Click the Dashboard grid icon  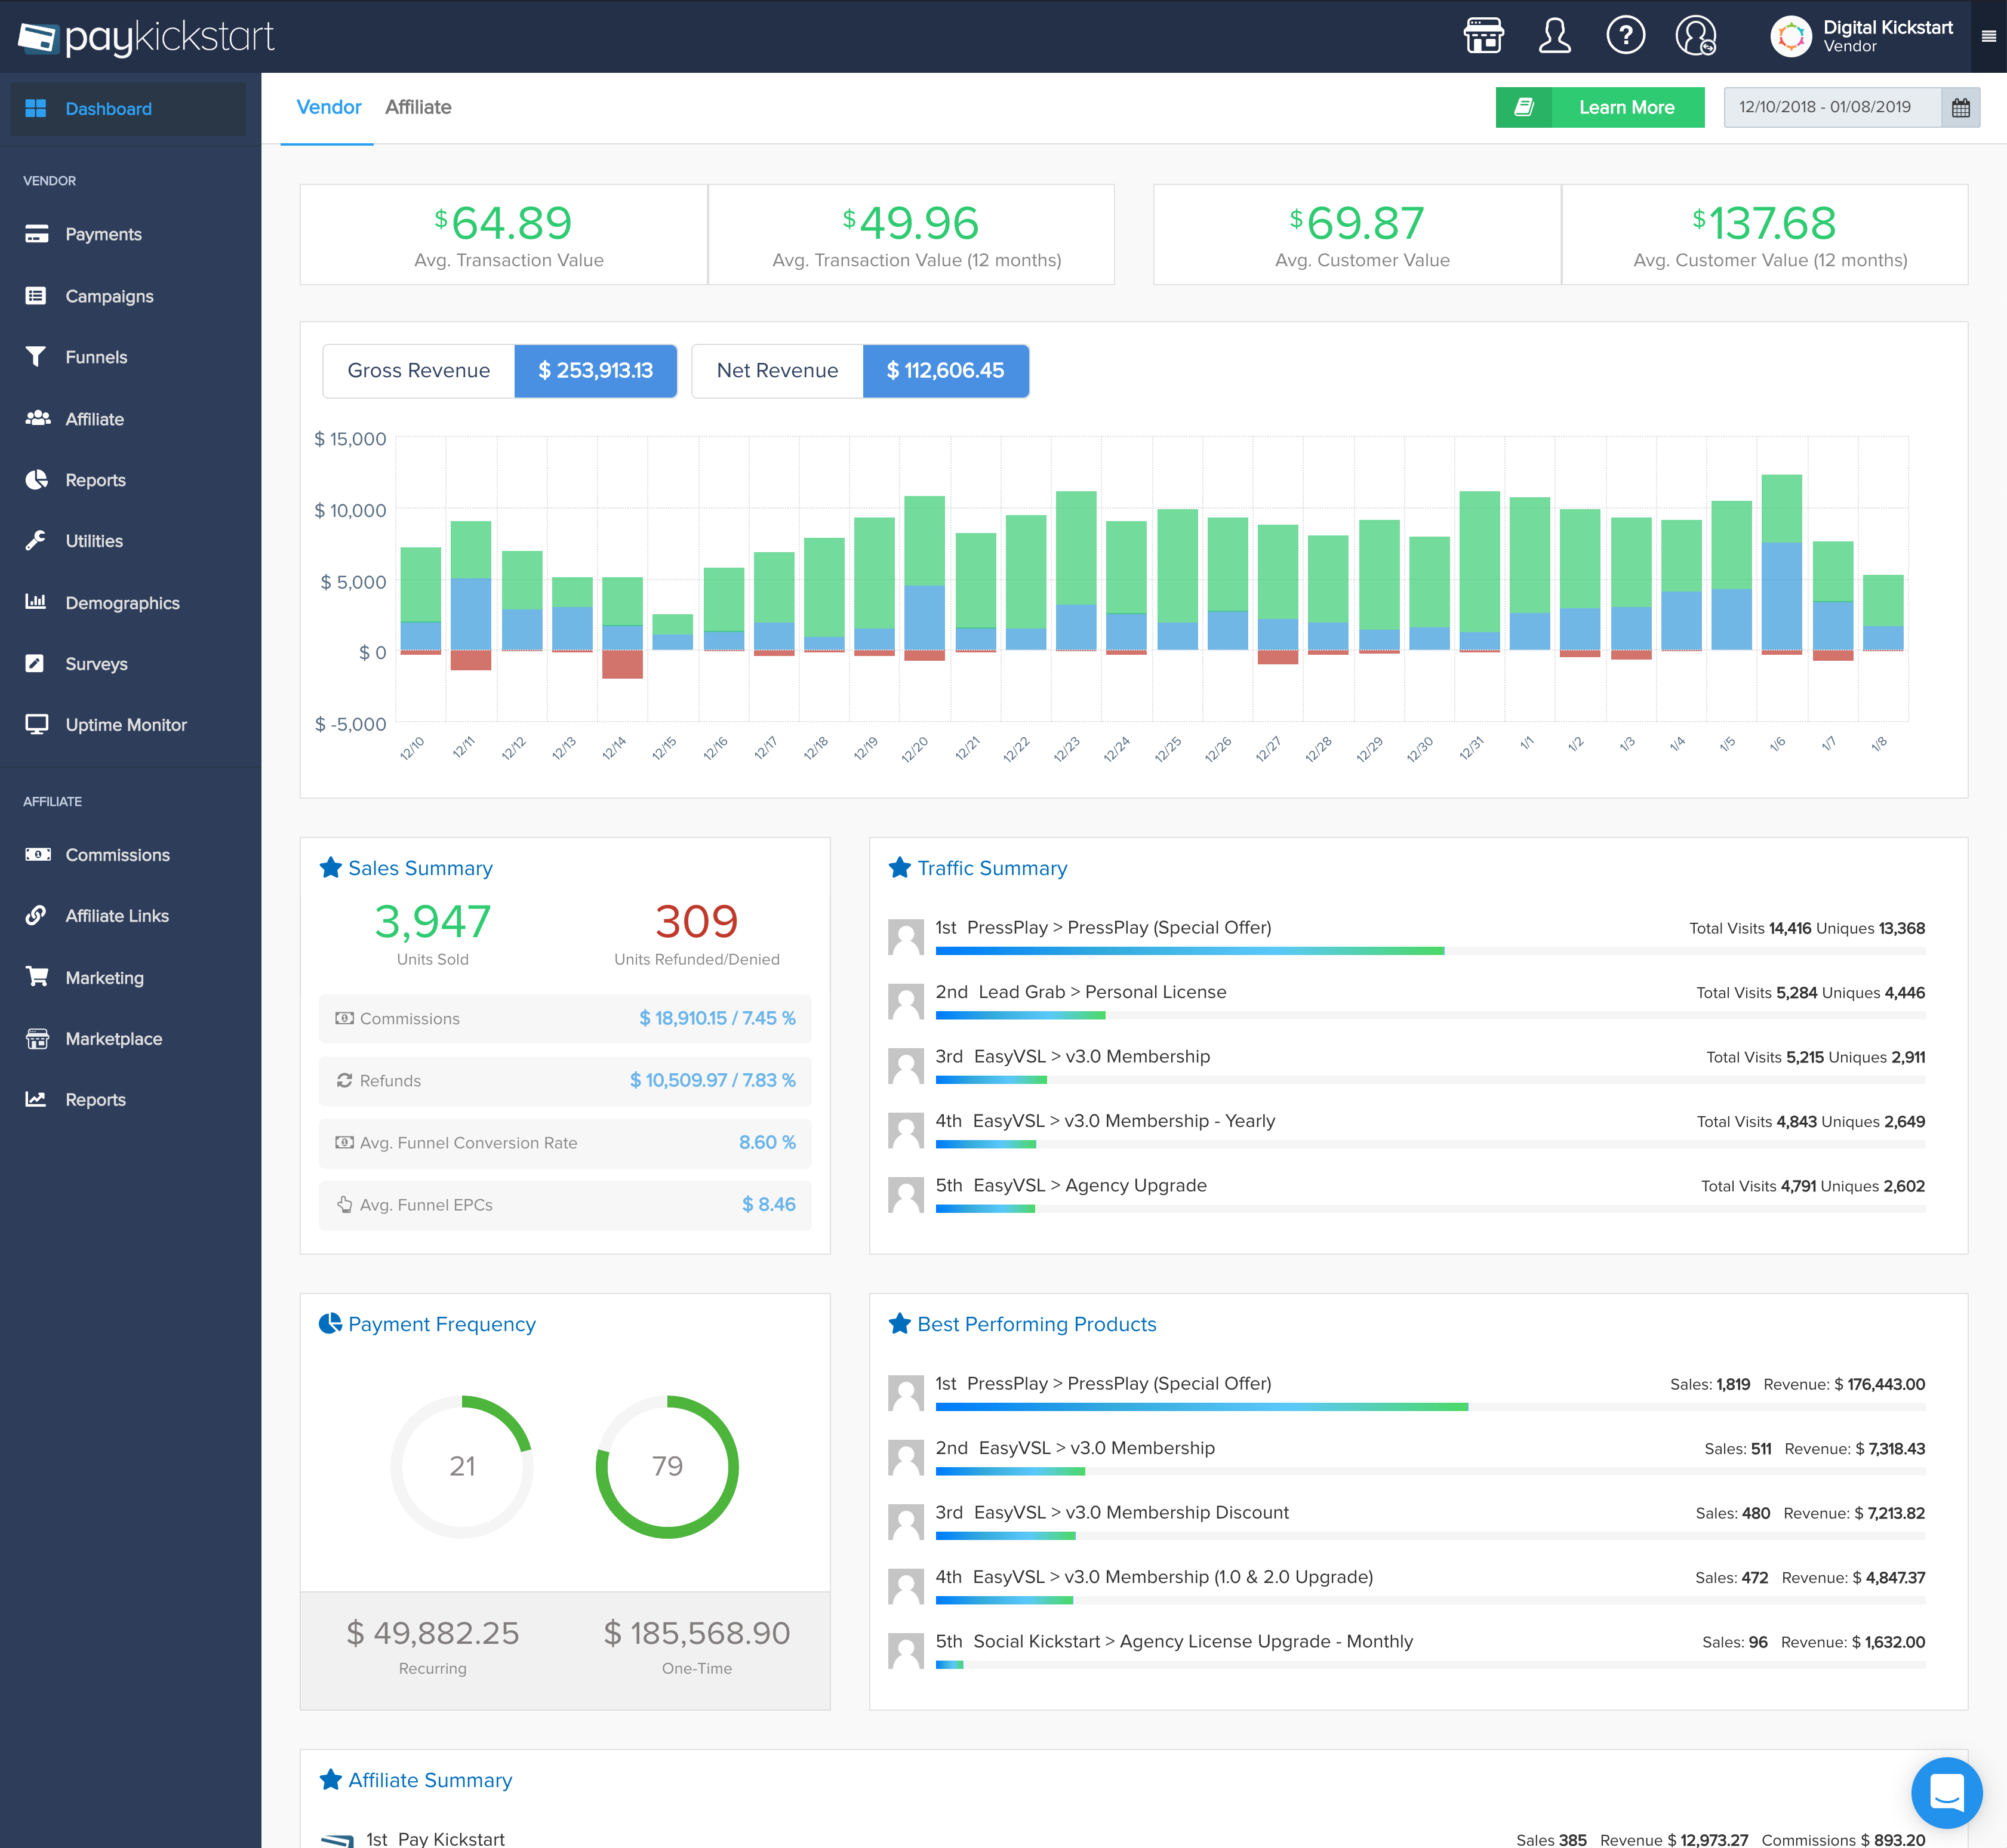click(36, 108)
